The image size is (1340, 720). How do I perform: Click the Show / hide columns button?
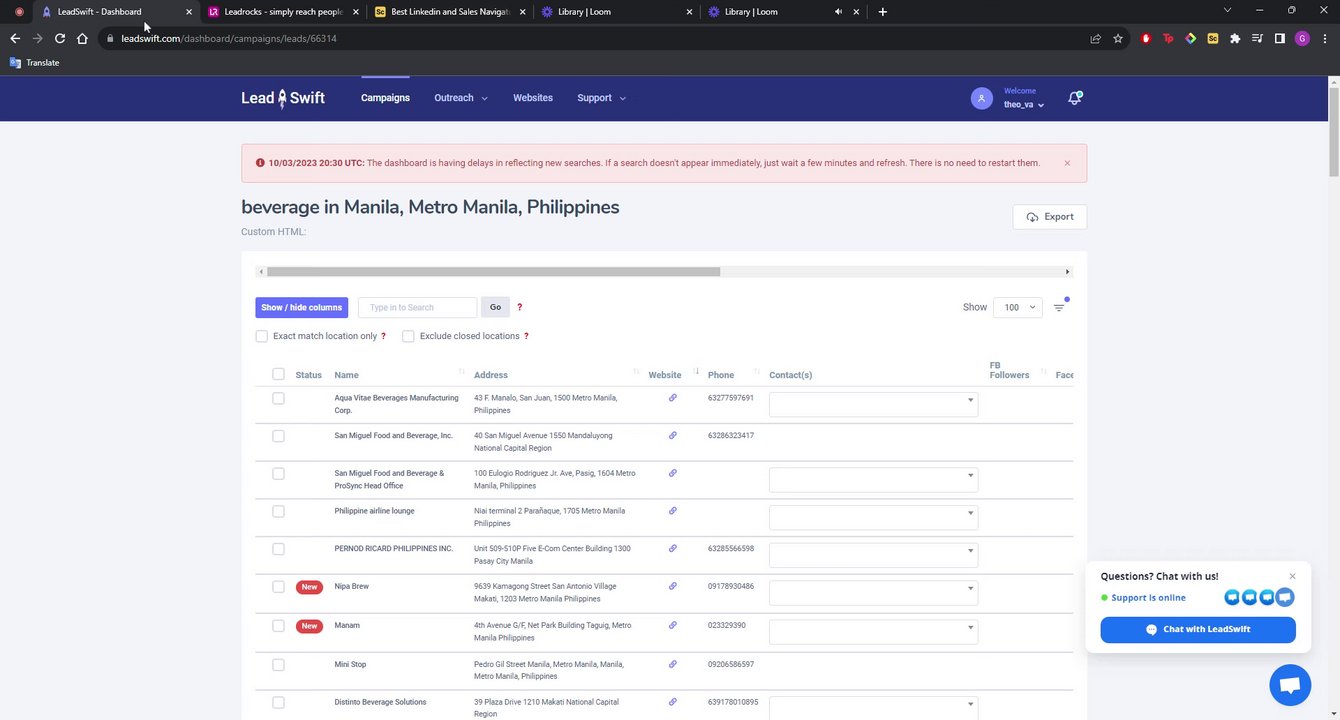(x=302, y=307)
